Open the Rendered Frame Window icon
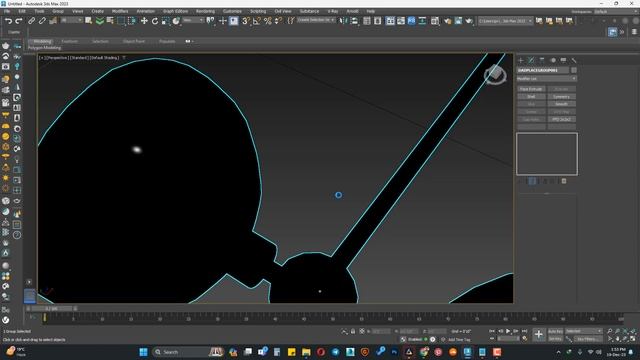This screenshot has height=360, width=640. pyautogui.click(x=458, y=21)
